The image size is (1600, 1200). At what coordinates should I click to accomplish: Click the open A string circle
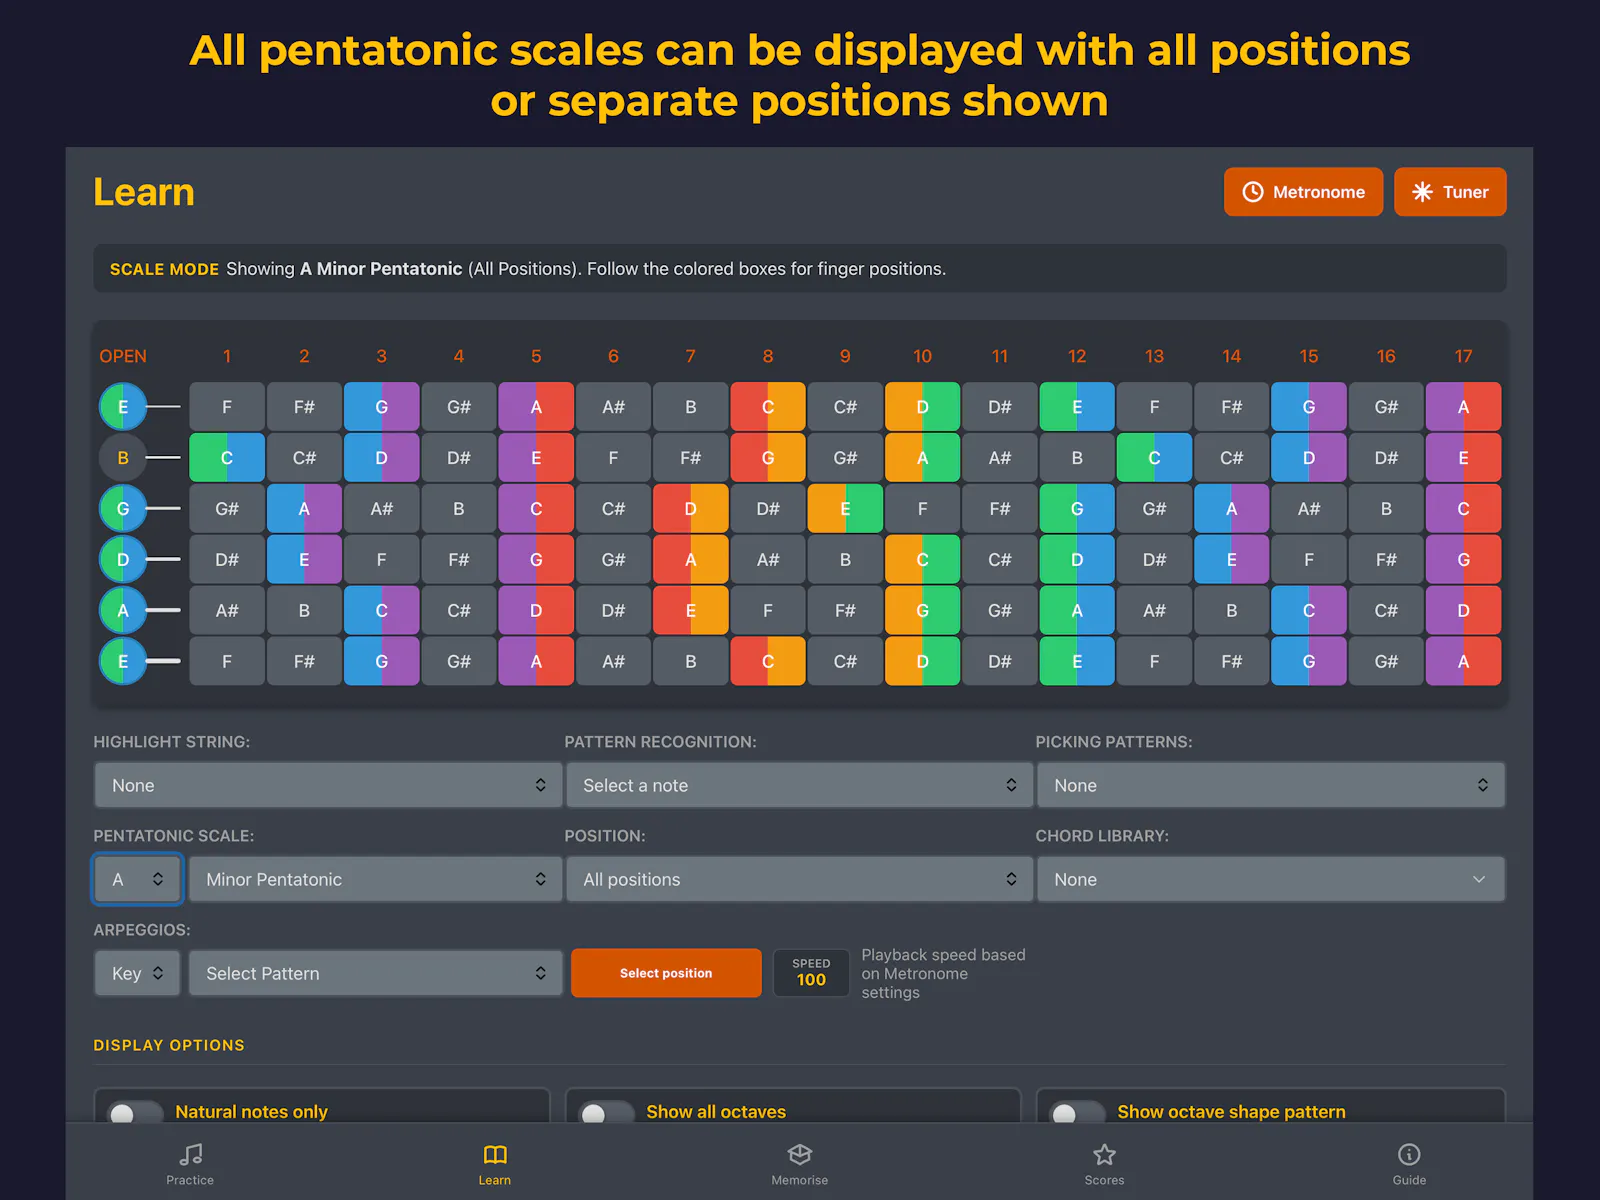point(123,610)
